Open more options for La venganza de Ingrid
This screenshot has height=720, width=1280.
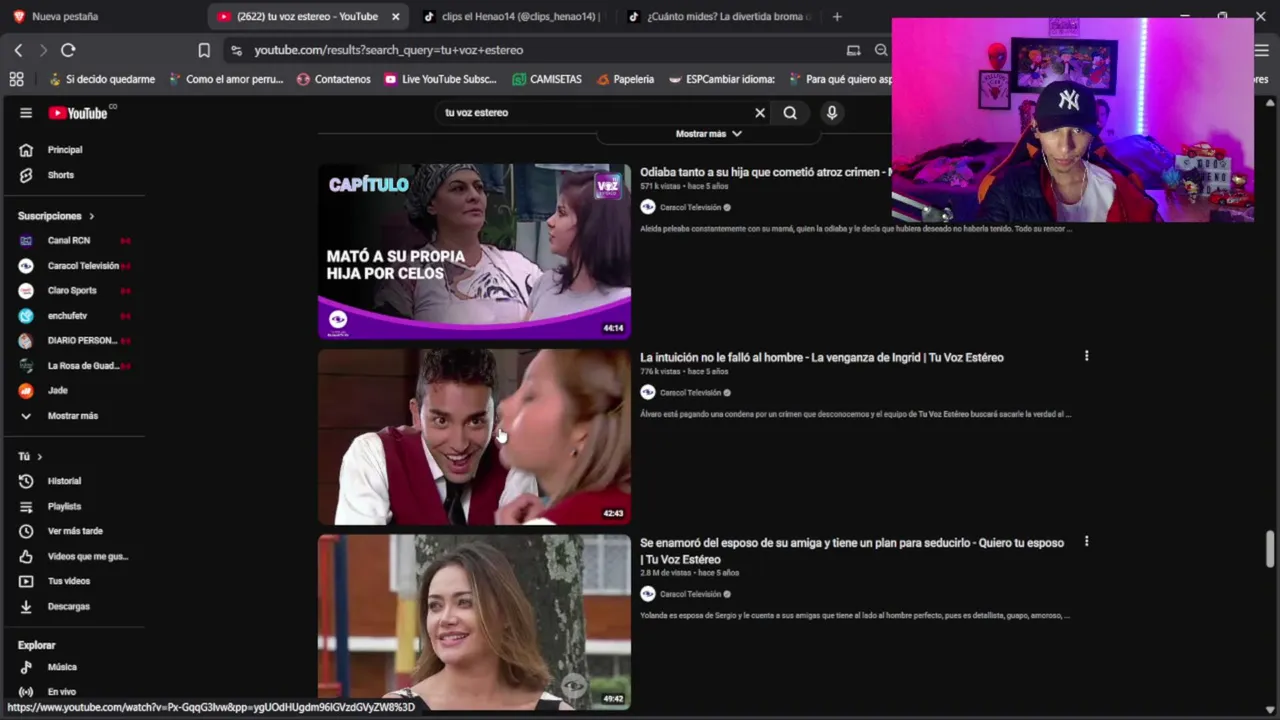(1086, 356)
